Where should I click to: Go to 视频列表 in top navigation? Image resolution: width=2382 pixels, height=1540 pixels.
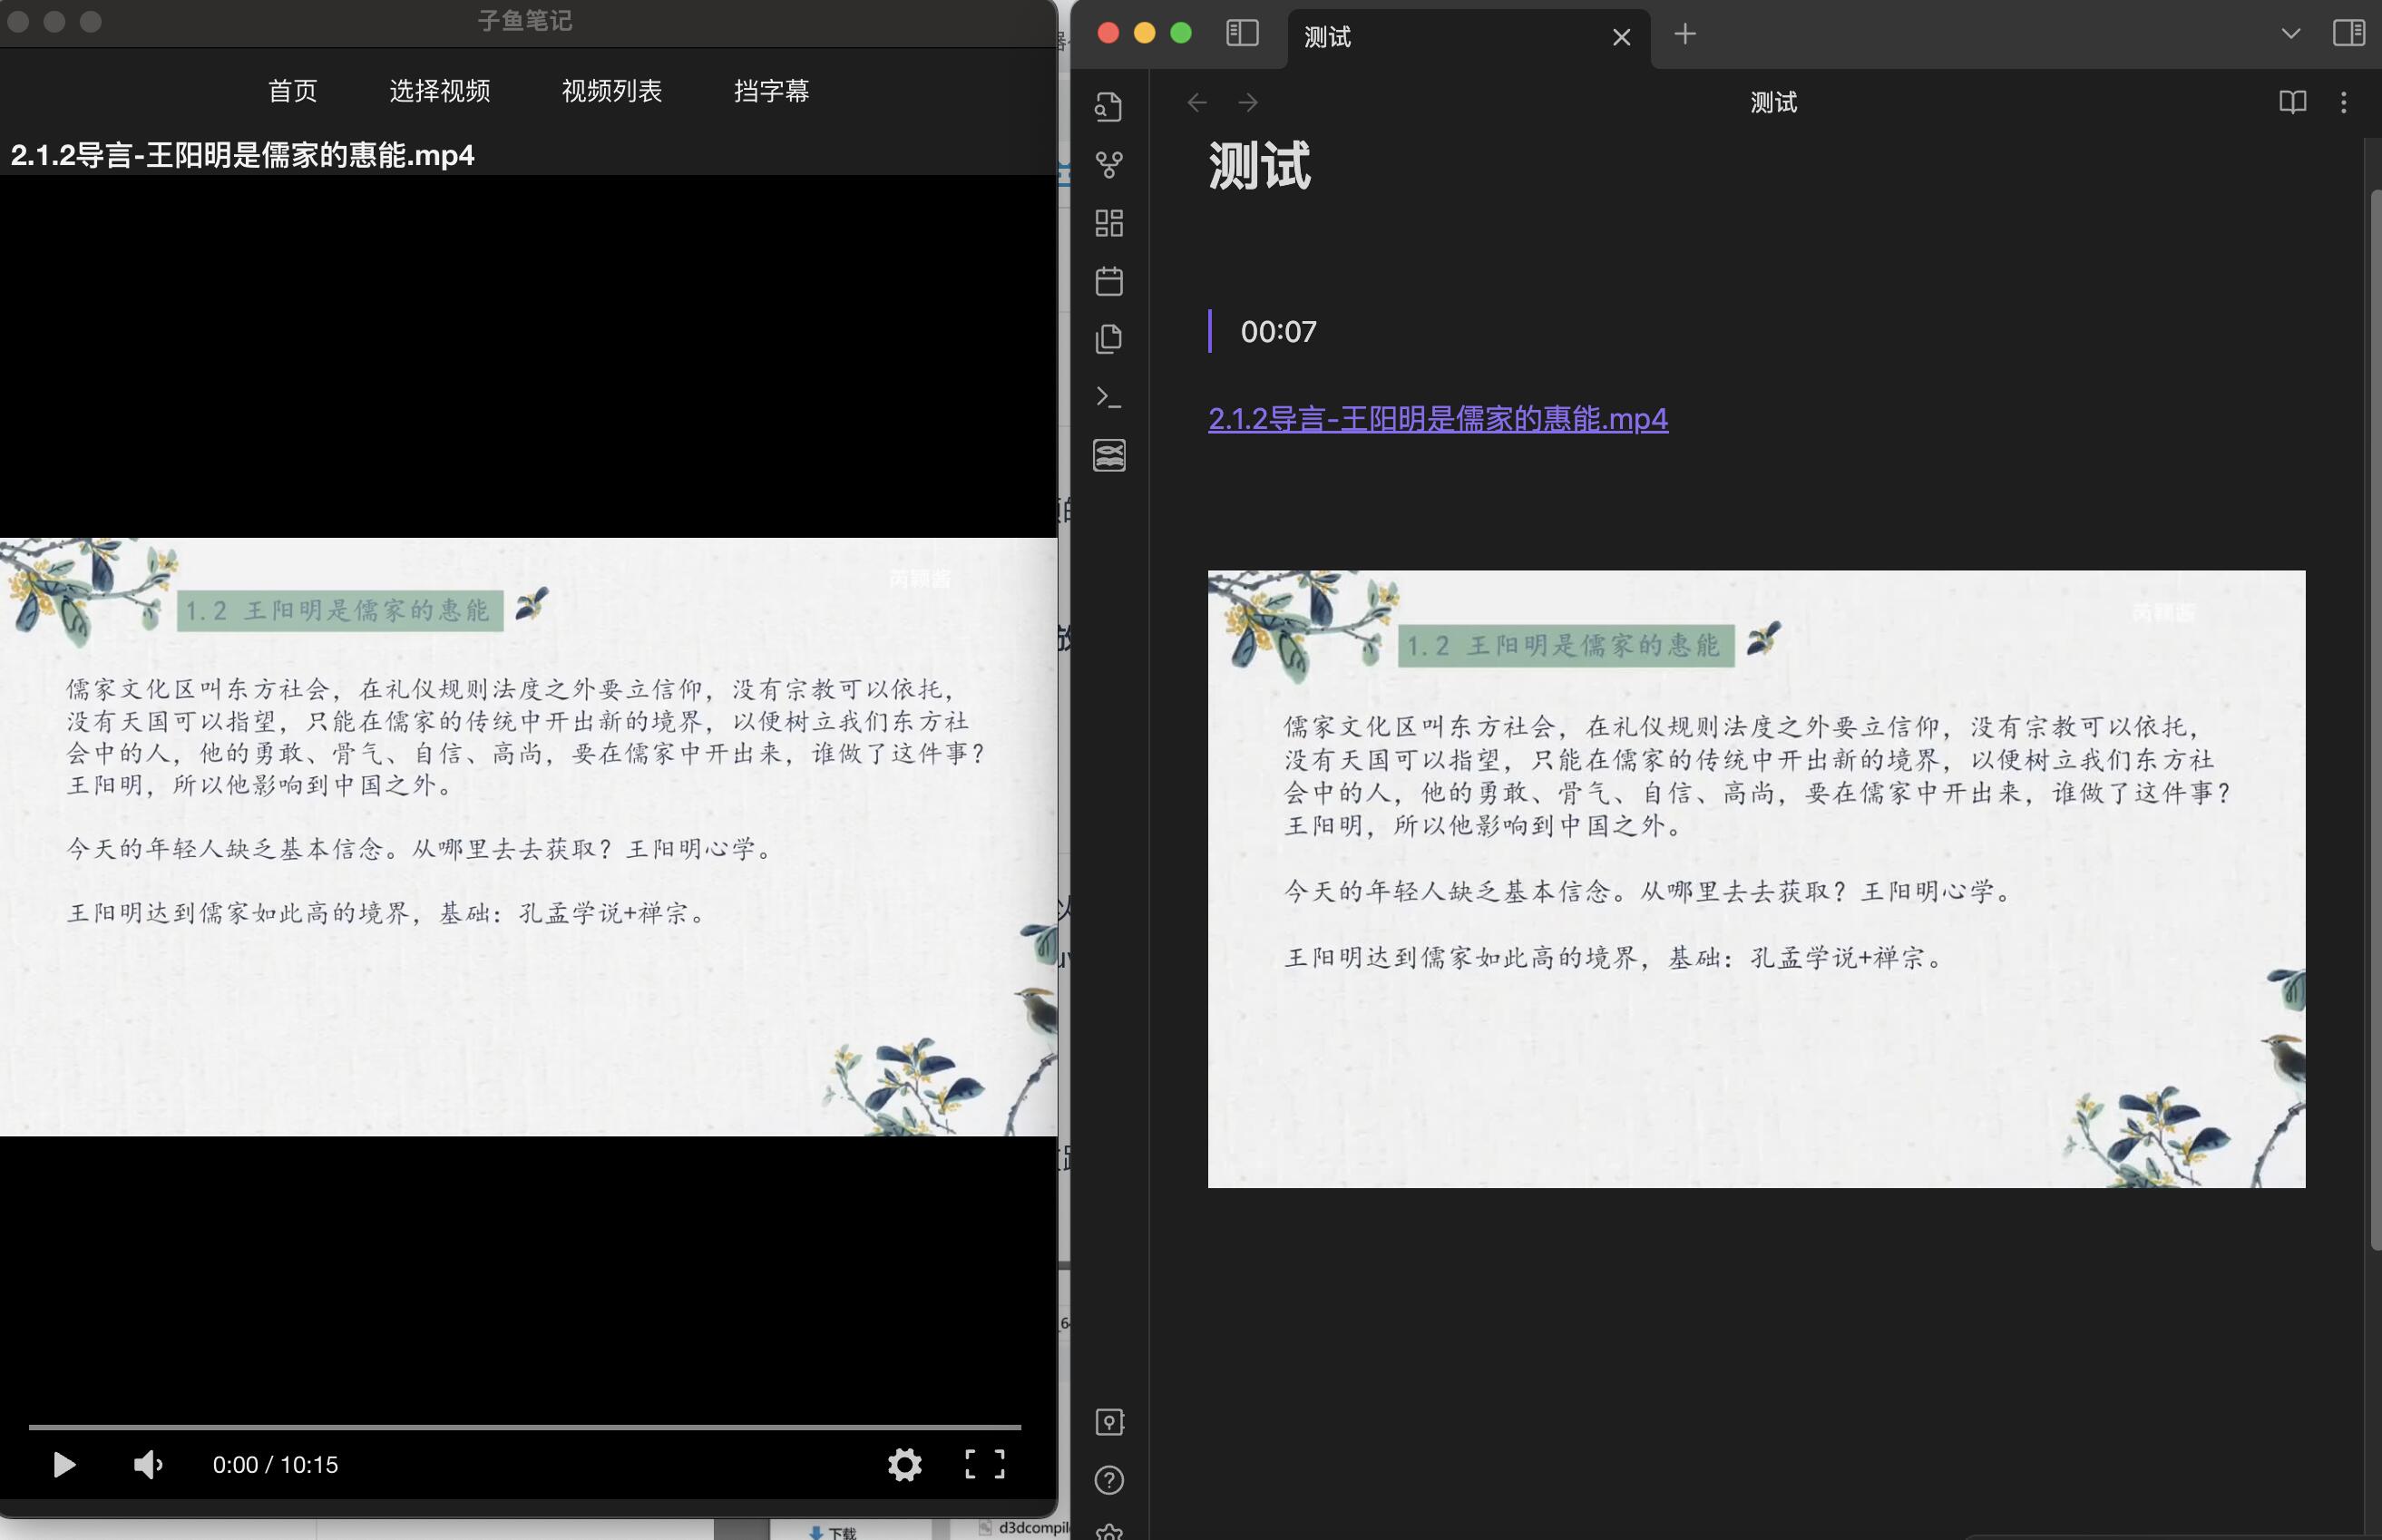(x=611, y=91)
